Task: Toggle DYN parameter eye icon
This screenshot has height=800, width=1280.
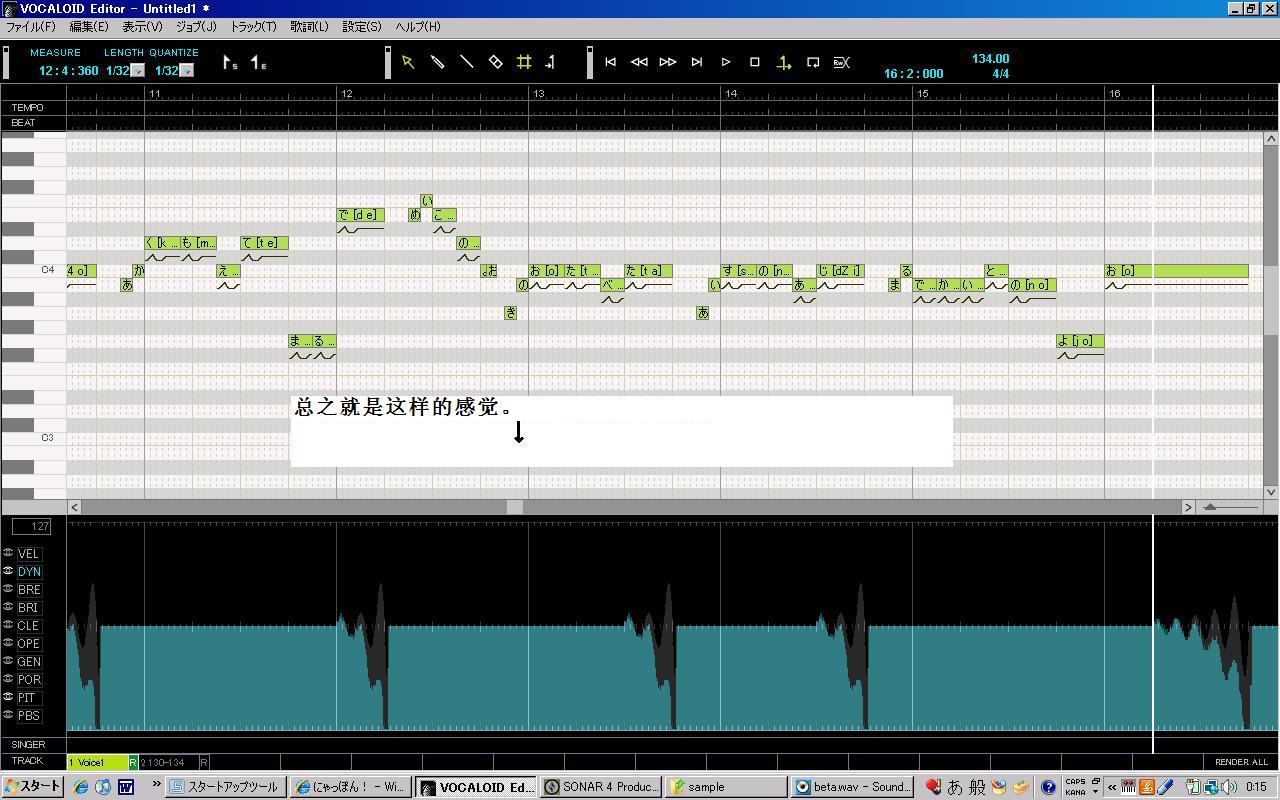Action: [8, 571]
